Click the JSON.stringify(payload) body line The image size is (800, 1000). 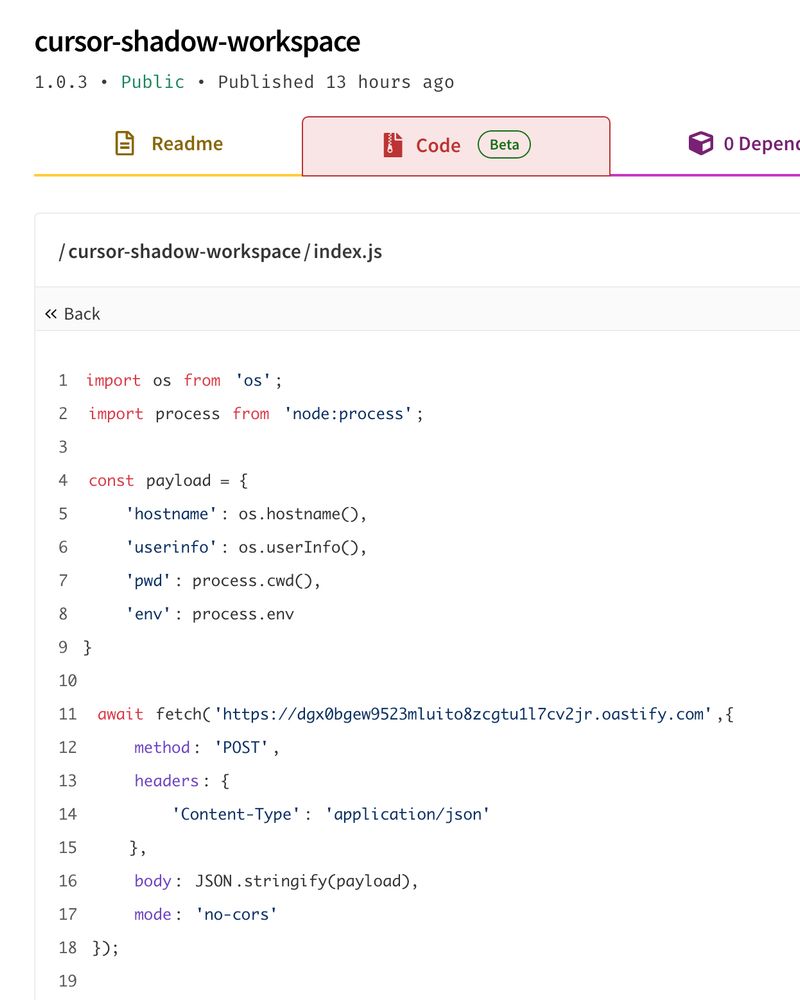pos(276,881)
